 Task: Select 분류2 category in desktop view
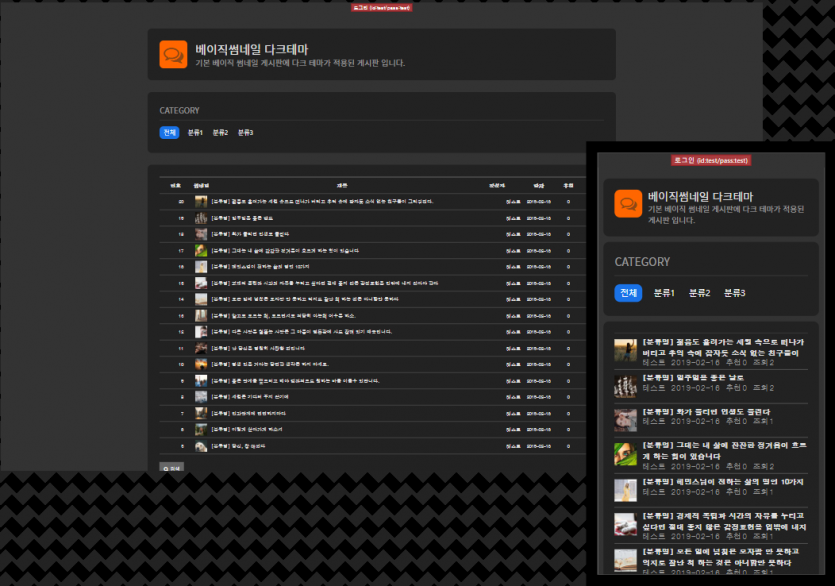click(220, 133)
